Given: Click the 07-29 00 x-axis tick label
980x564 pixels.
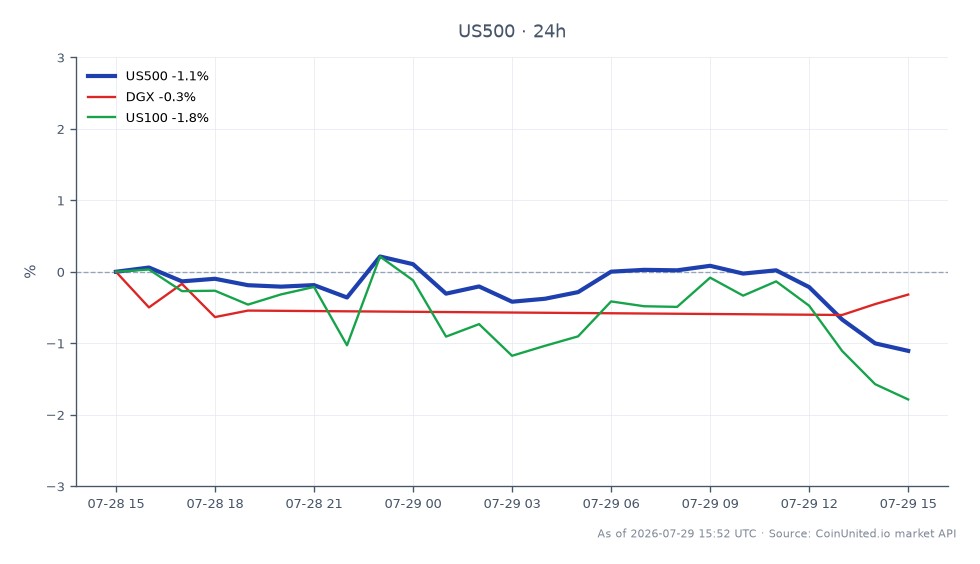Looking at the screenshot, I should coord(413,504).
